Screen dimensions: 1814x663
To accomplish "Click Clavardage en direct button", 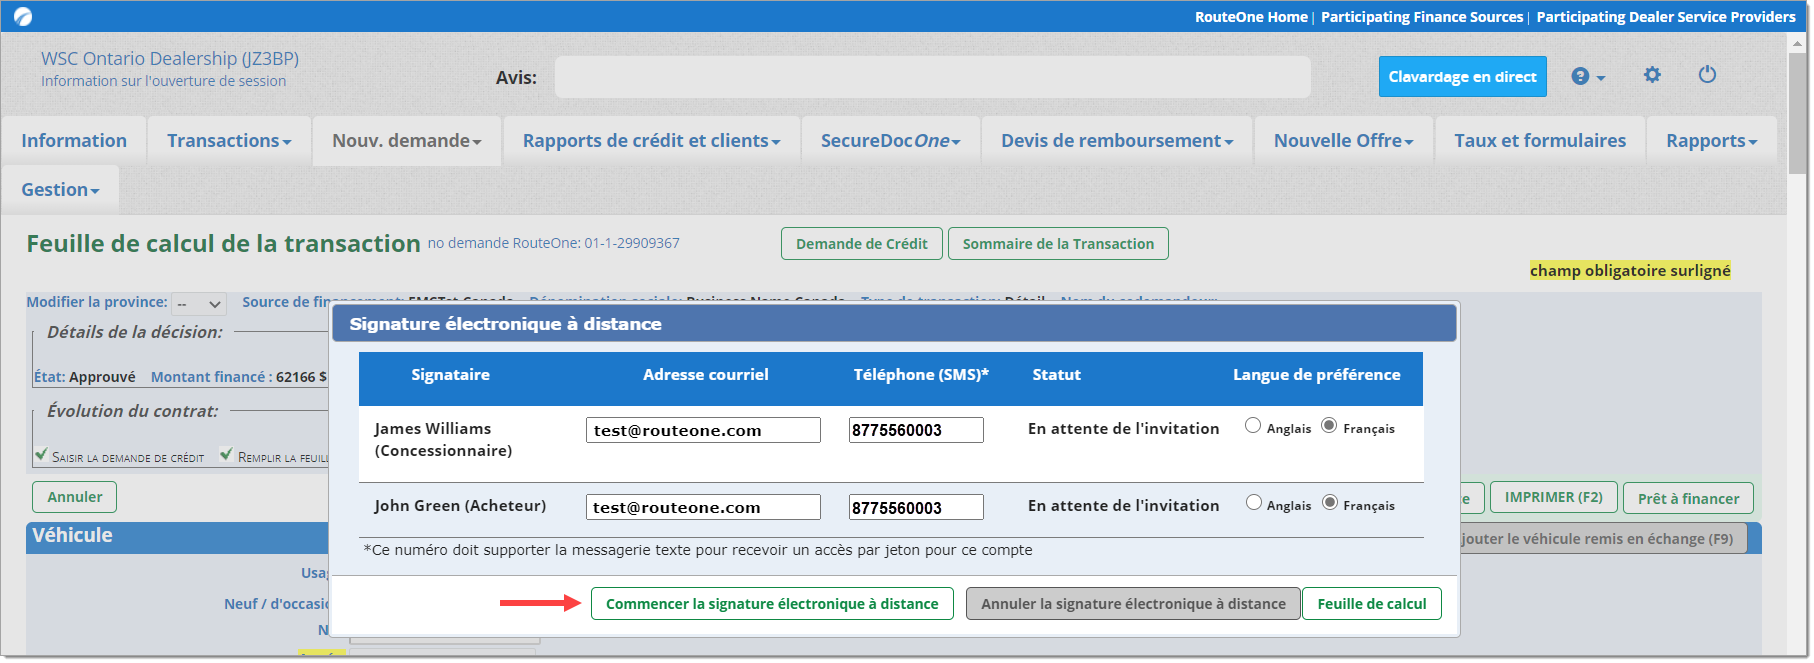I will [x=1462, y=77].
